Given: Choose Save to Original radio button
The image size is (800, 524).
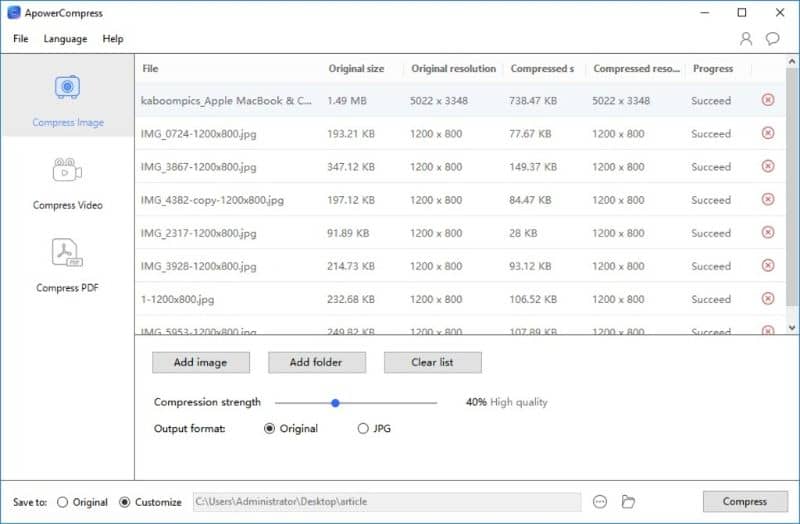Looking at the screenshot, I should [62, 502].
